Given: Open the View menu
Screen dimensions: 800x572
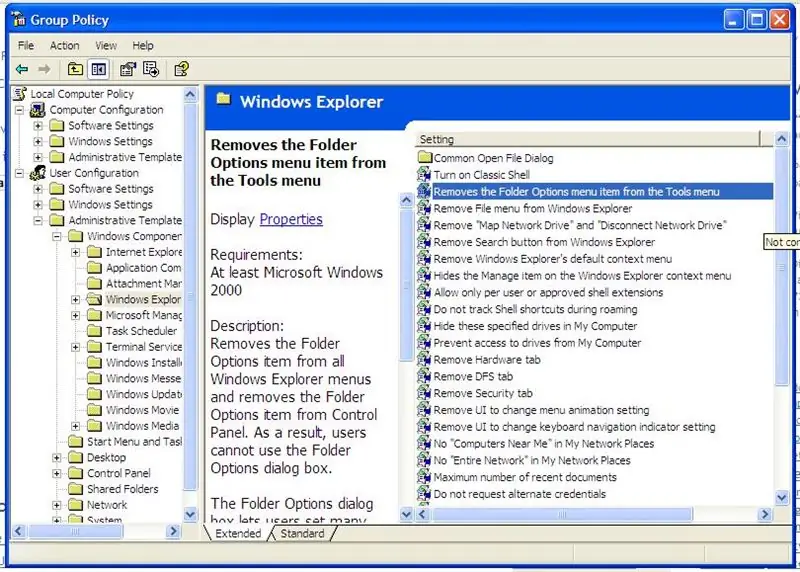Looking at the screenshot, I should tap(106, 45).
